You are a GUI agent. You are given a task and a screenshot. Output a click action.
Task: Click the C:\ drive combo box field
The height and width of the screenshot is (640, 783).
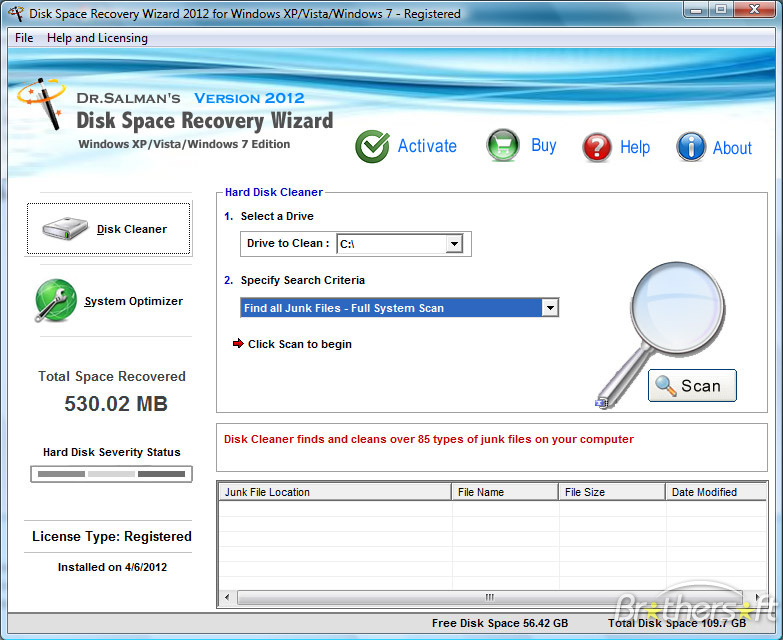[x=399, y=244]
